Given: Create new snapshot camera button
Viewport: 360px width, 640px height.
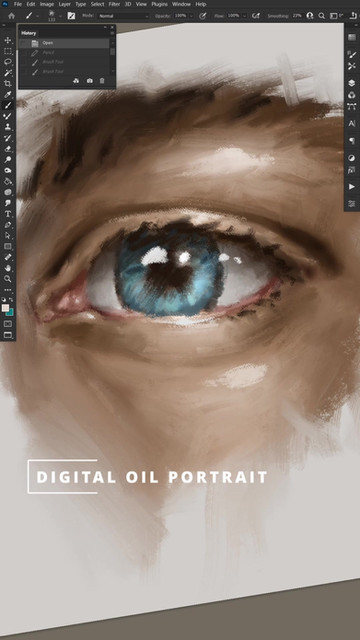Looking at the screenshot, I should tap(89, 81).
